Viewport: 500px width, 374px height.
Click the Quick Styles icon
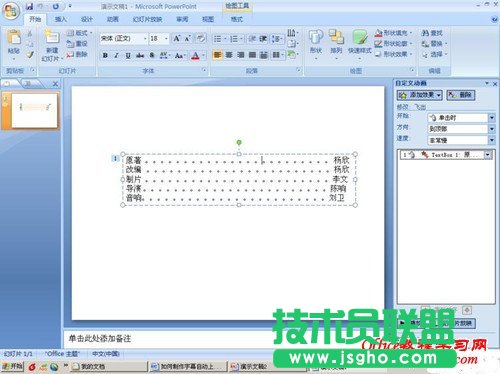[x=359, y=37]
